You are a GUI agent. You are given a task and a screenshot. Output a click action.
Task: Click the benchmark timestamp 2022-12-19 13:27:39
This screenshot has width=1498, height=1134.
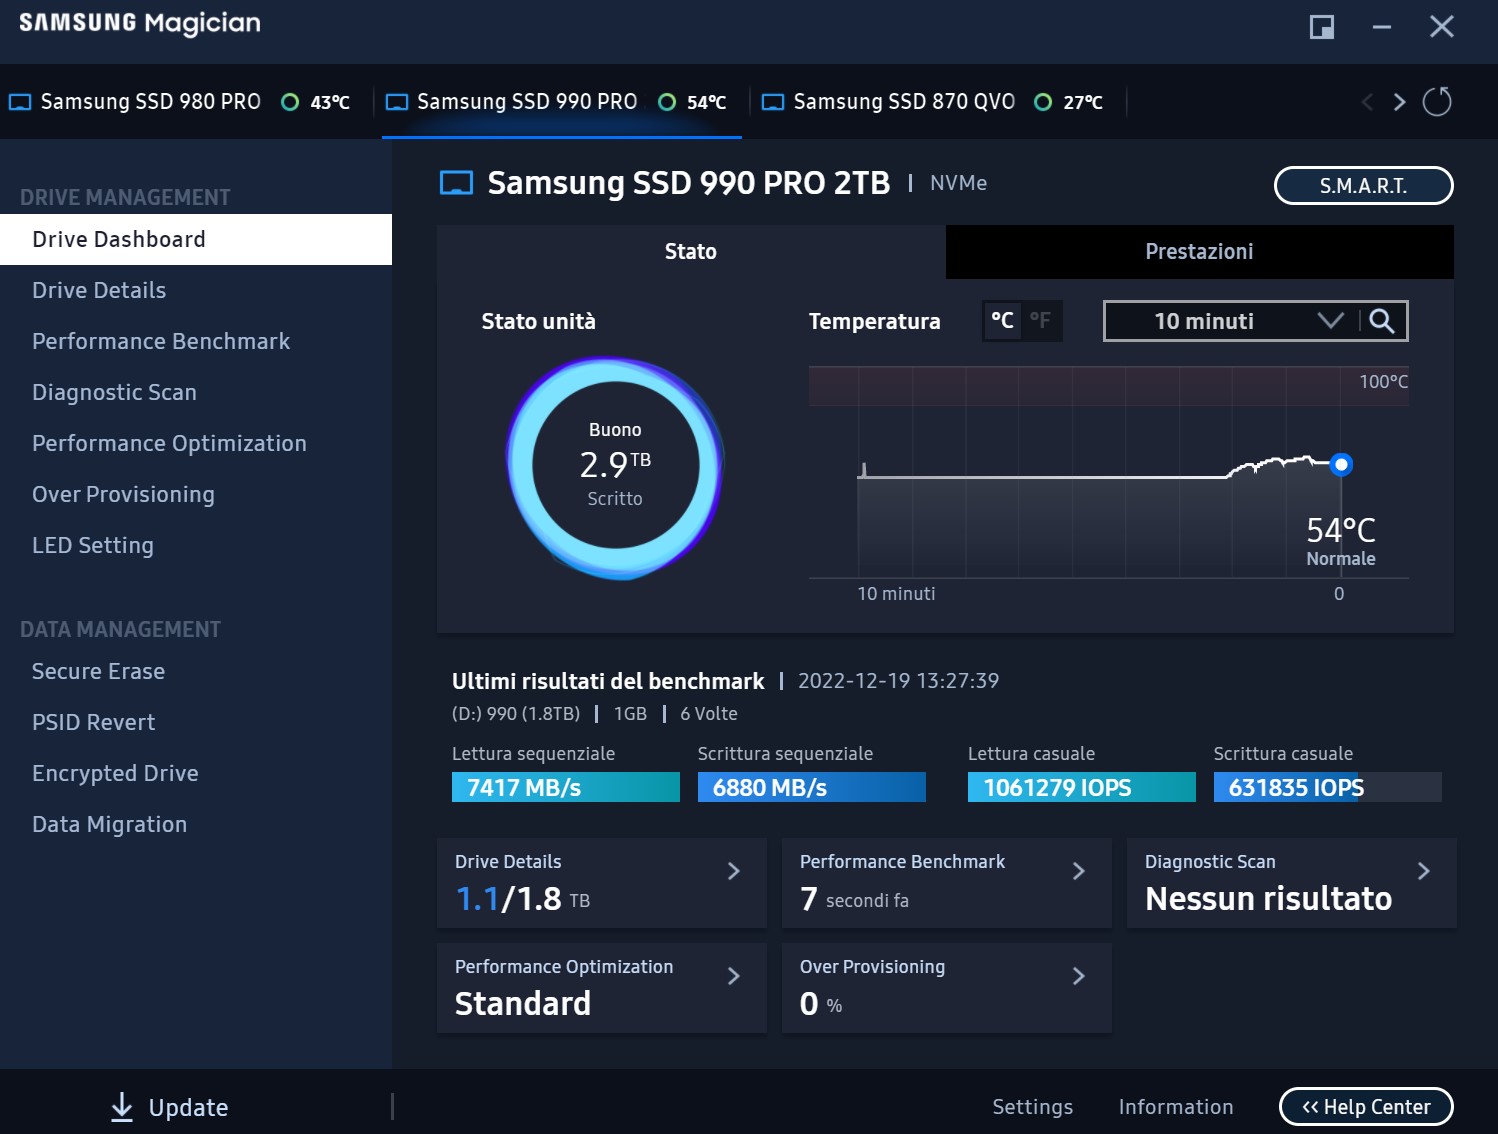coord(898,681)
